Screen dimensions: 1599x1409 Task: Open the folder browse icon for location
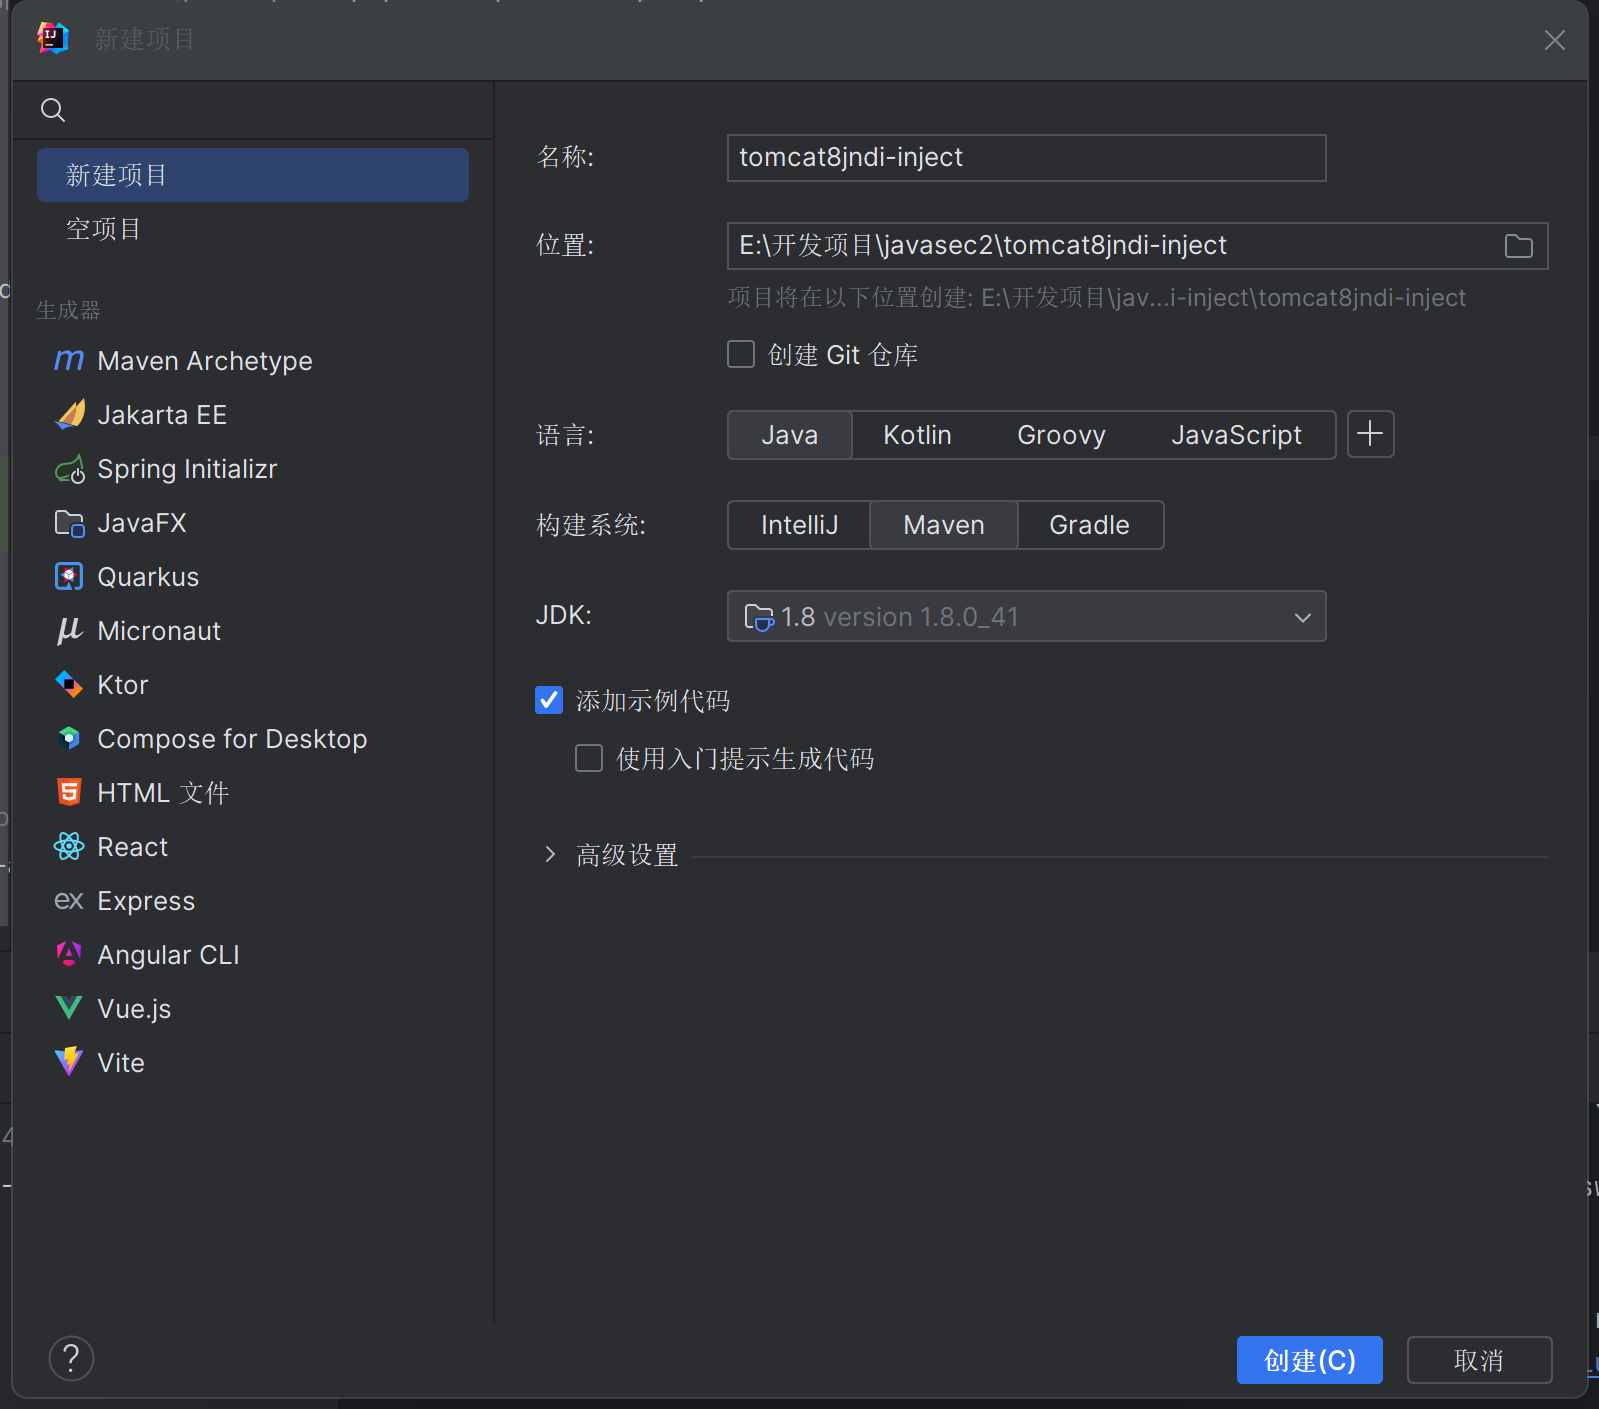[1518, 246]
